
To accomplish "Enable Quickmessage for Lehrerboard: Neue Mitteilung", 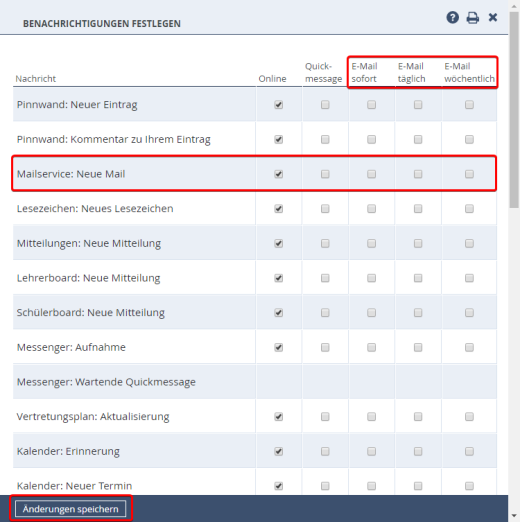I will [x=325, y=278].
